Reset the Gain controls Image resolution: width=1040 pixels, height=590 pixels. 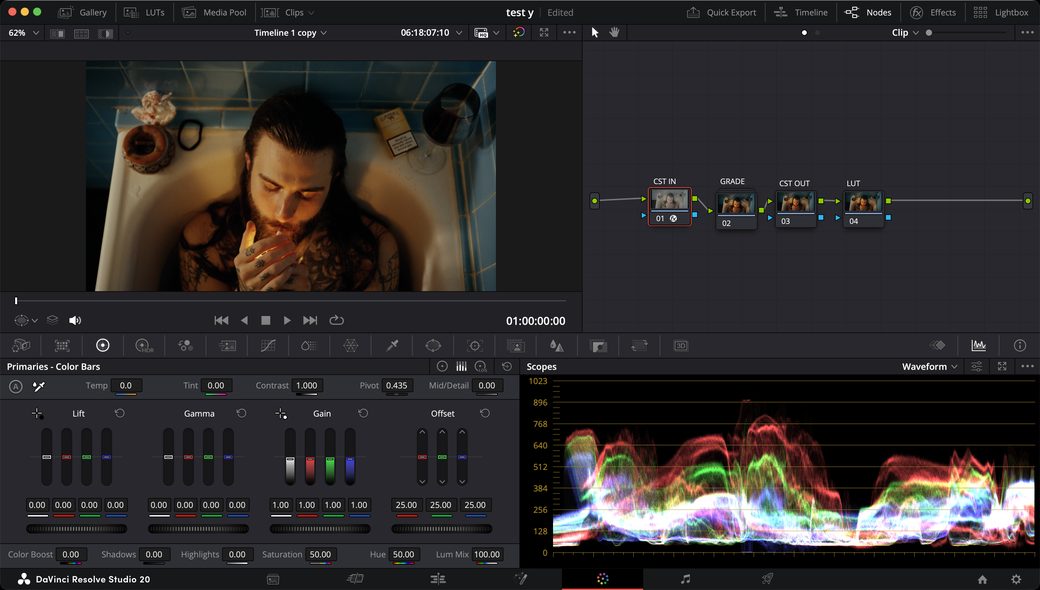(x=363, y=413)
